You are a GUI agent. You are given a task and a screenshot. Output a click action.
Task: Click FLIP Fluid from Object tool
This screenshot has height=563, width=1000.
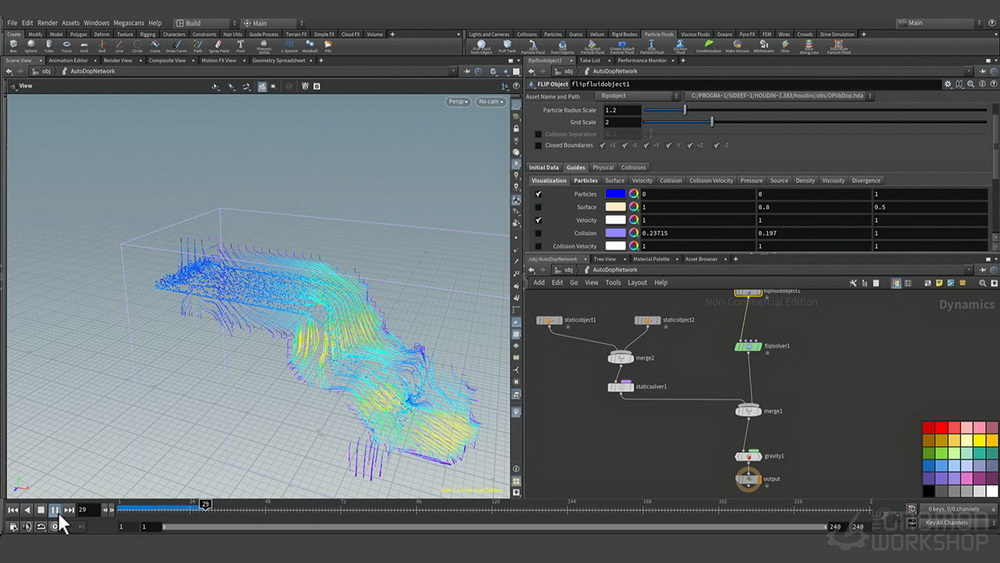click(481, 47)
